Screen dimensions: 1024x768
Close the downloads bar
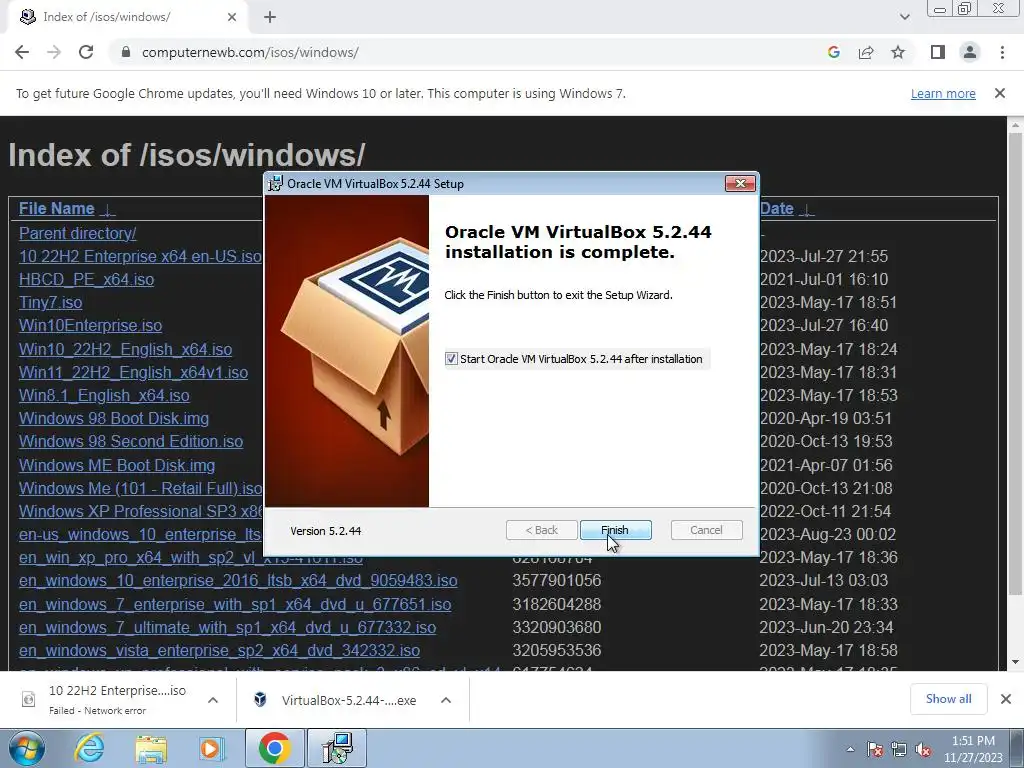coord(1006,699)
